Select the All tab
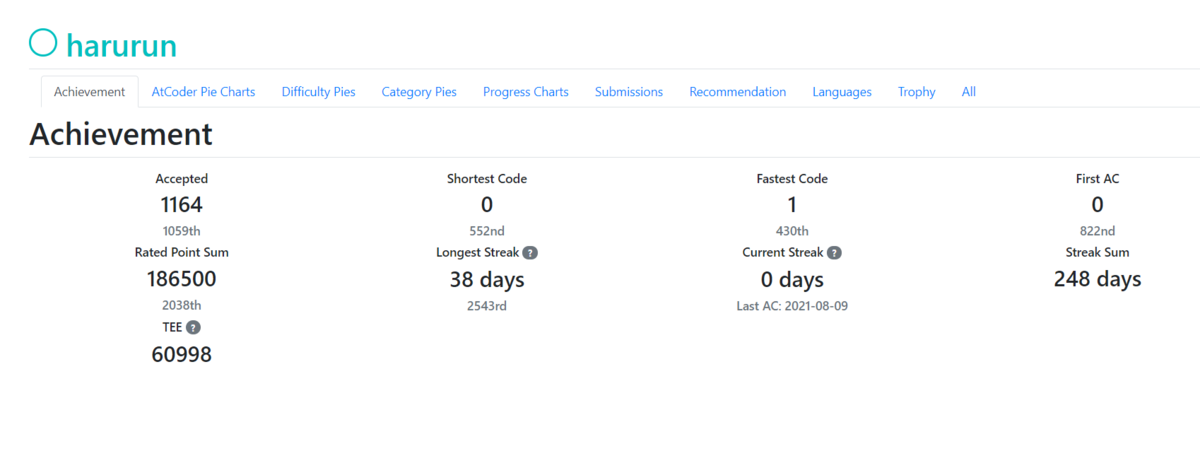 (x=969, y=91)
